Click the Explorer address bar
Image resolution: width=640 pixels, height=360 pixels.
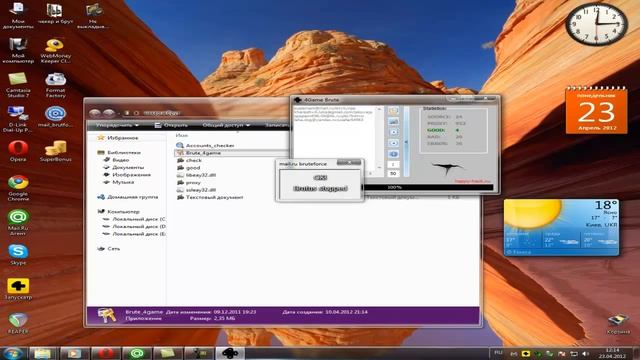[204, 113]
